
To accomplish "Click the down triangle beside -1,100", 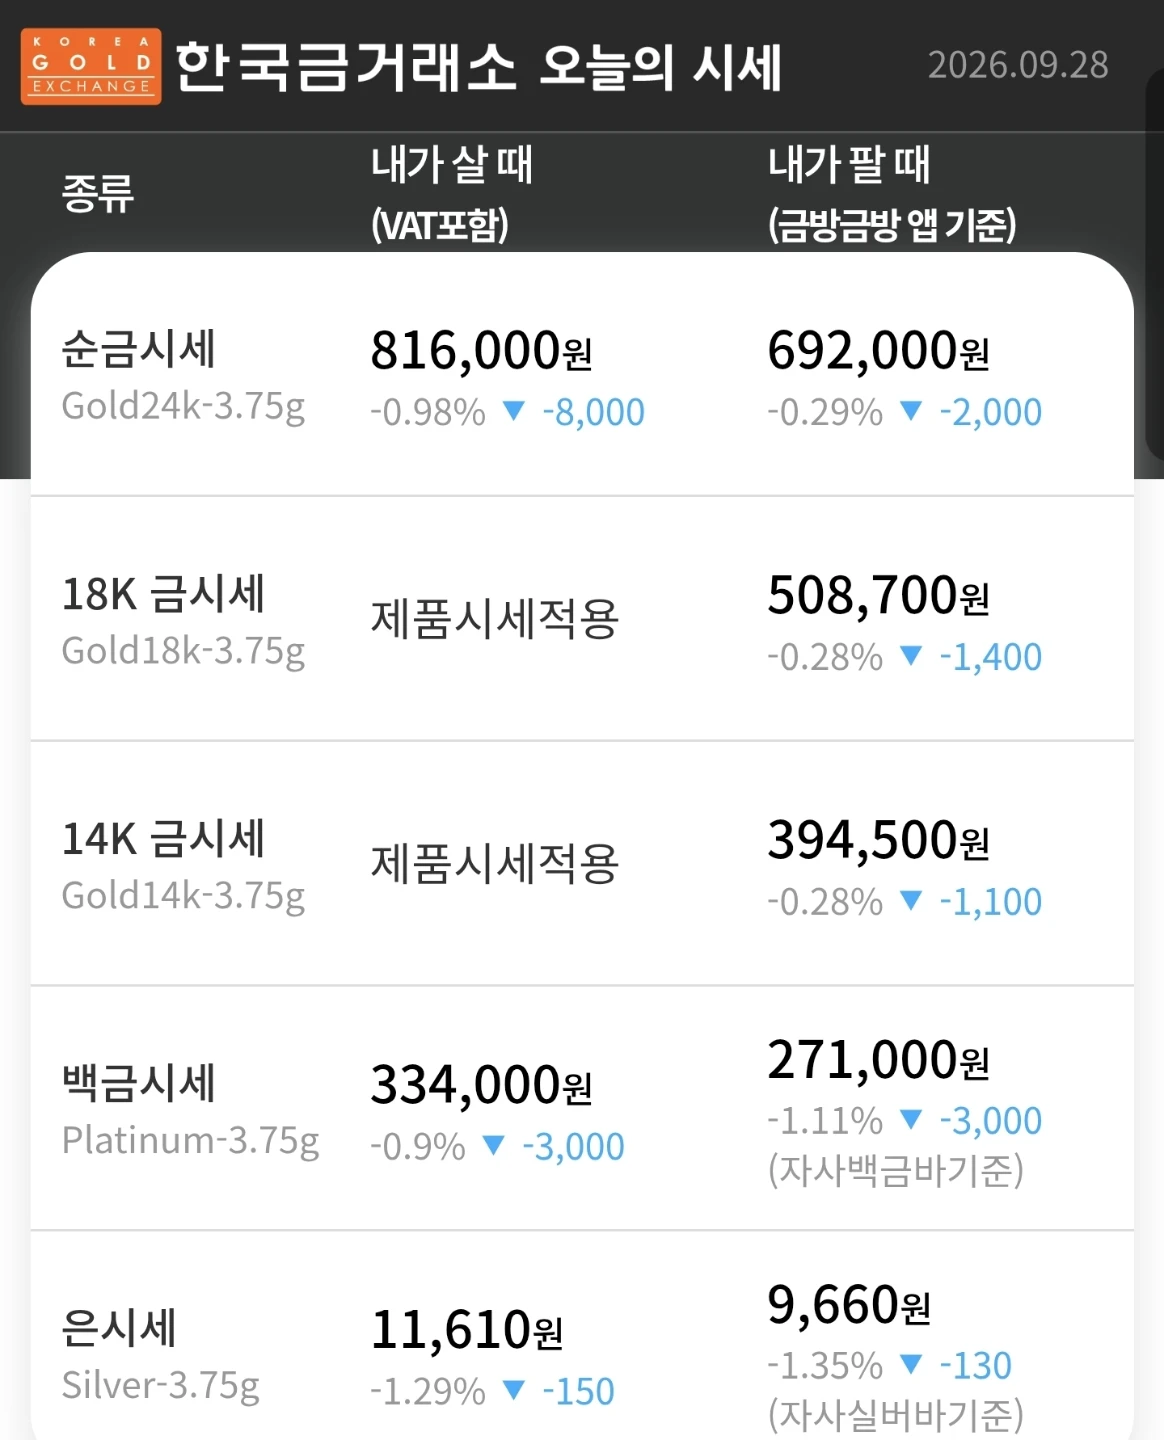I will [911, 901].
